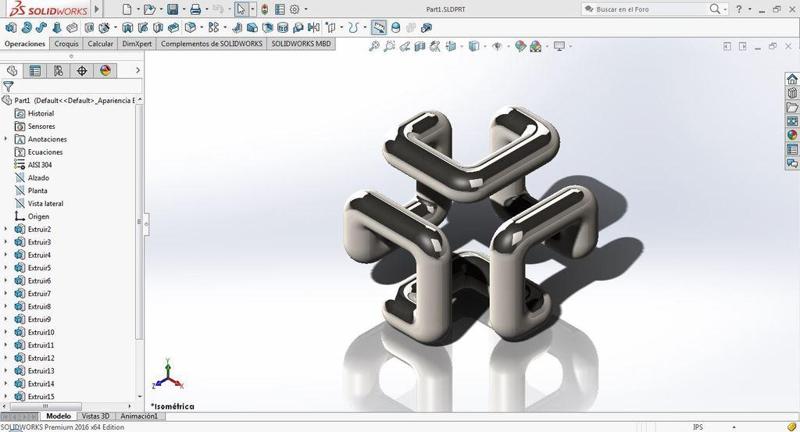The image size is (800, 432).
Task: Switch to the Vistas 3D bottom tab
Action: (x=96, y=416)
